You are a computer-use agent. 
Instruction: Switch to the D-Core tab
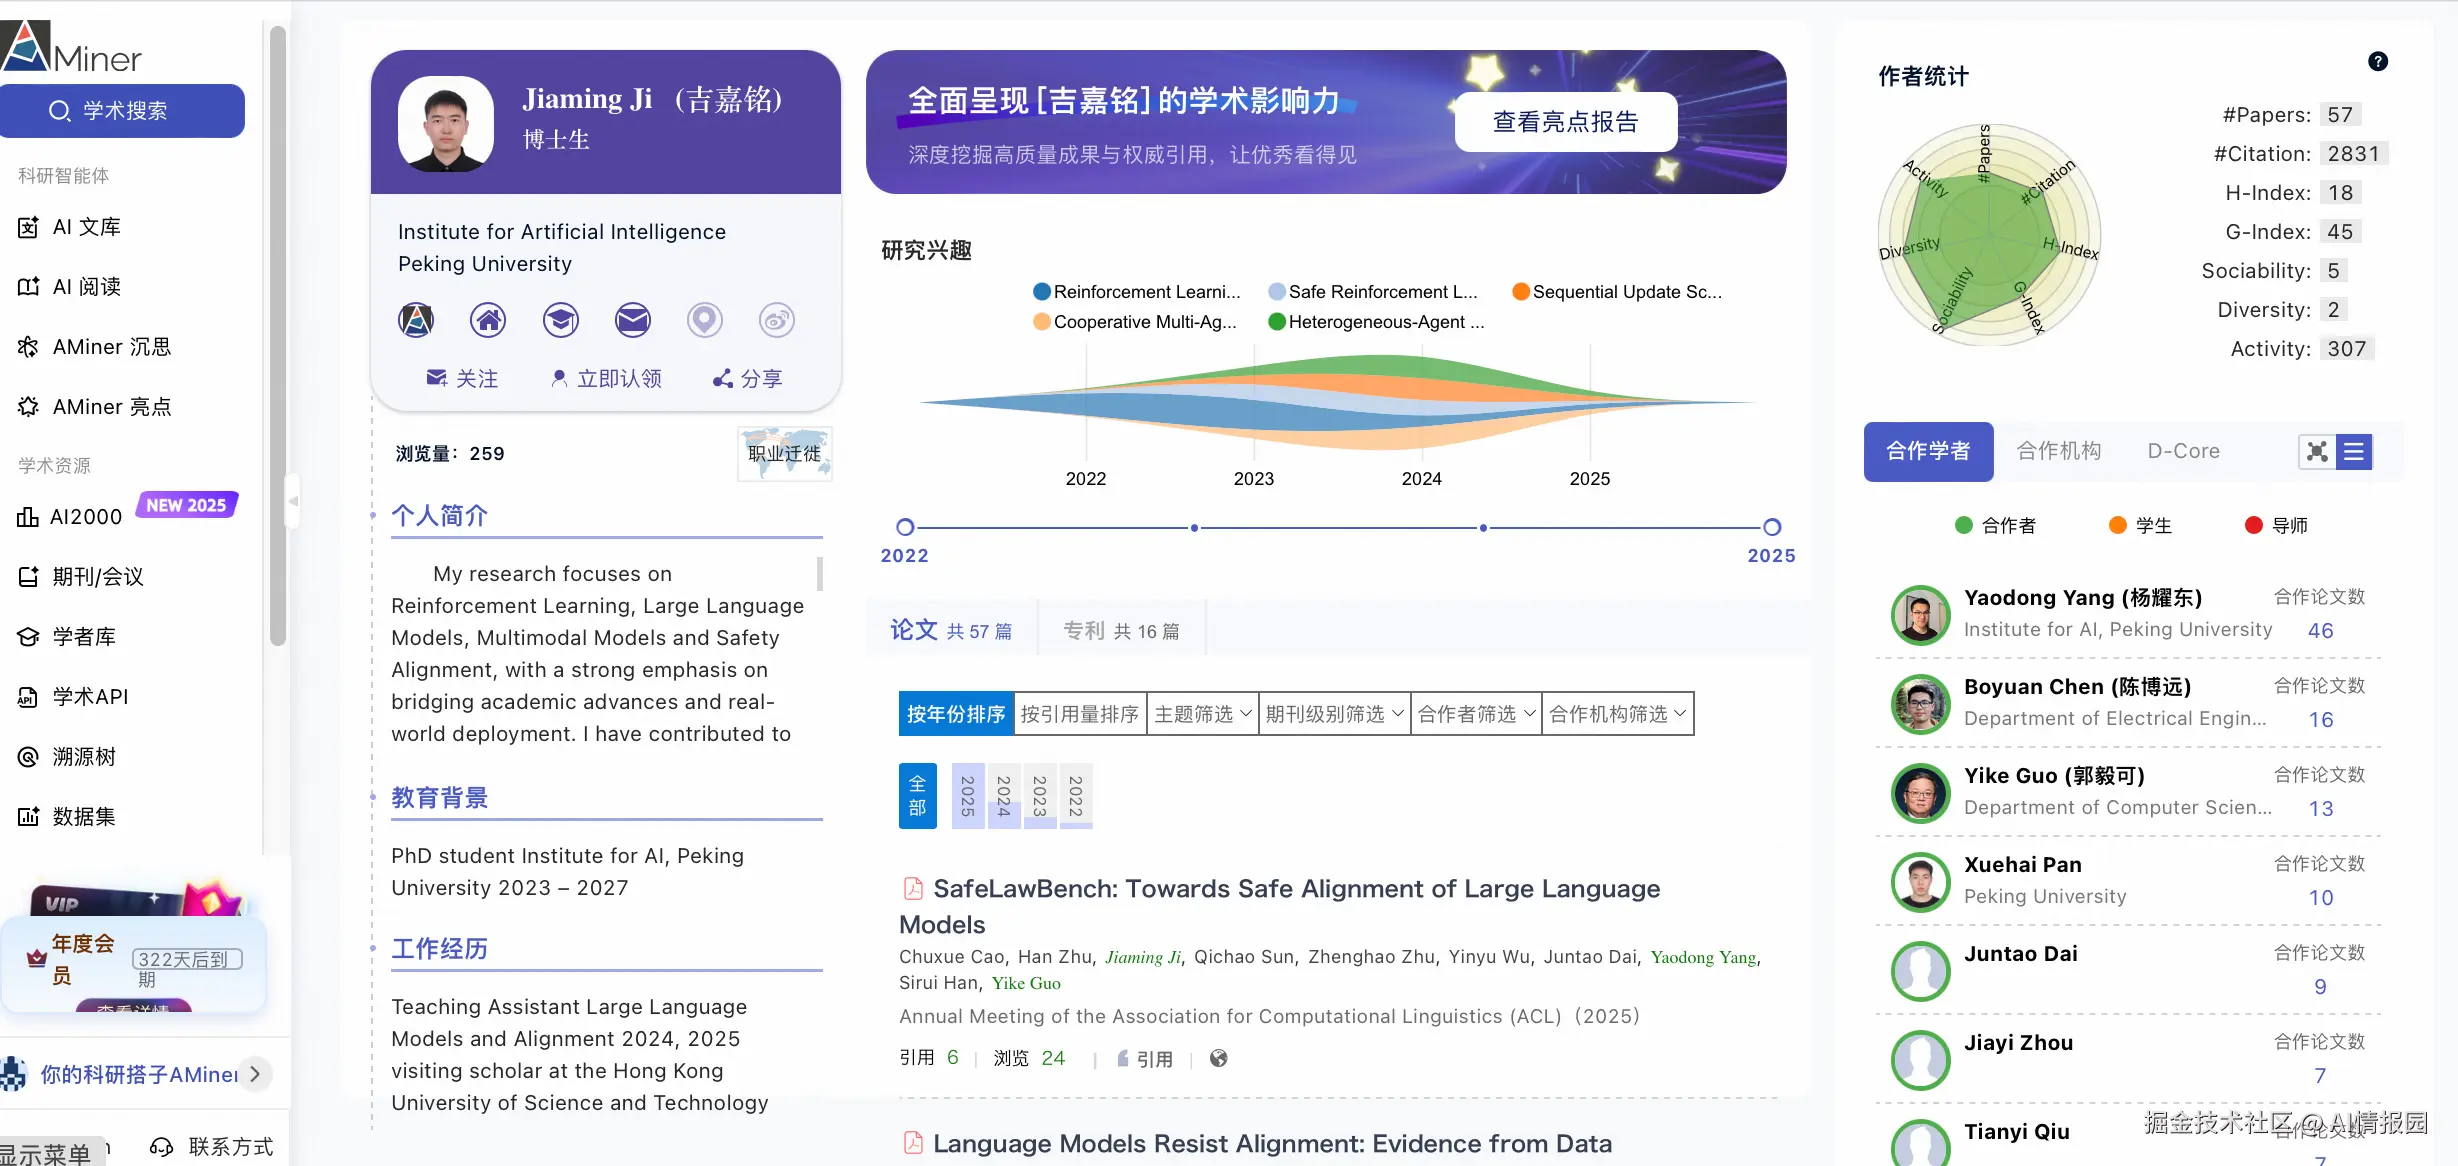[x=2183, y=451]
